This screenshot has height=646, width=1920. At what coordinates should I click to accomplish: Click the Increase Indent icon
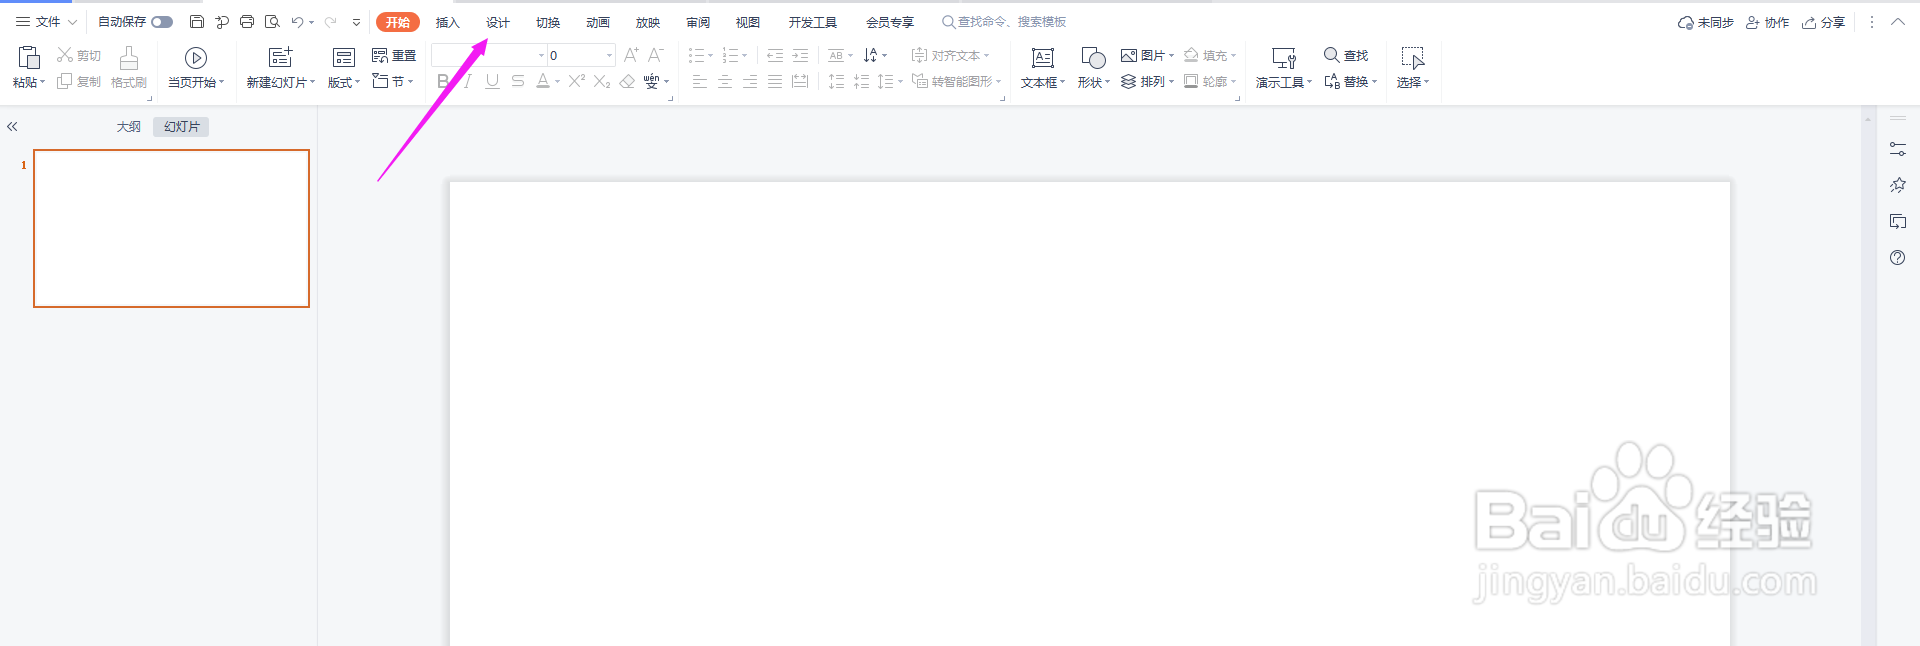coord(800,55)
